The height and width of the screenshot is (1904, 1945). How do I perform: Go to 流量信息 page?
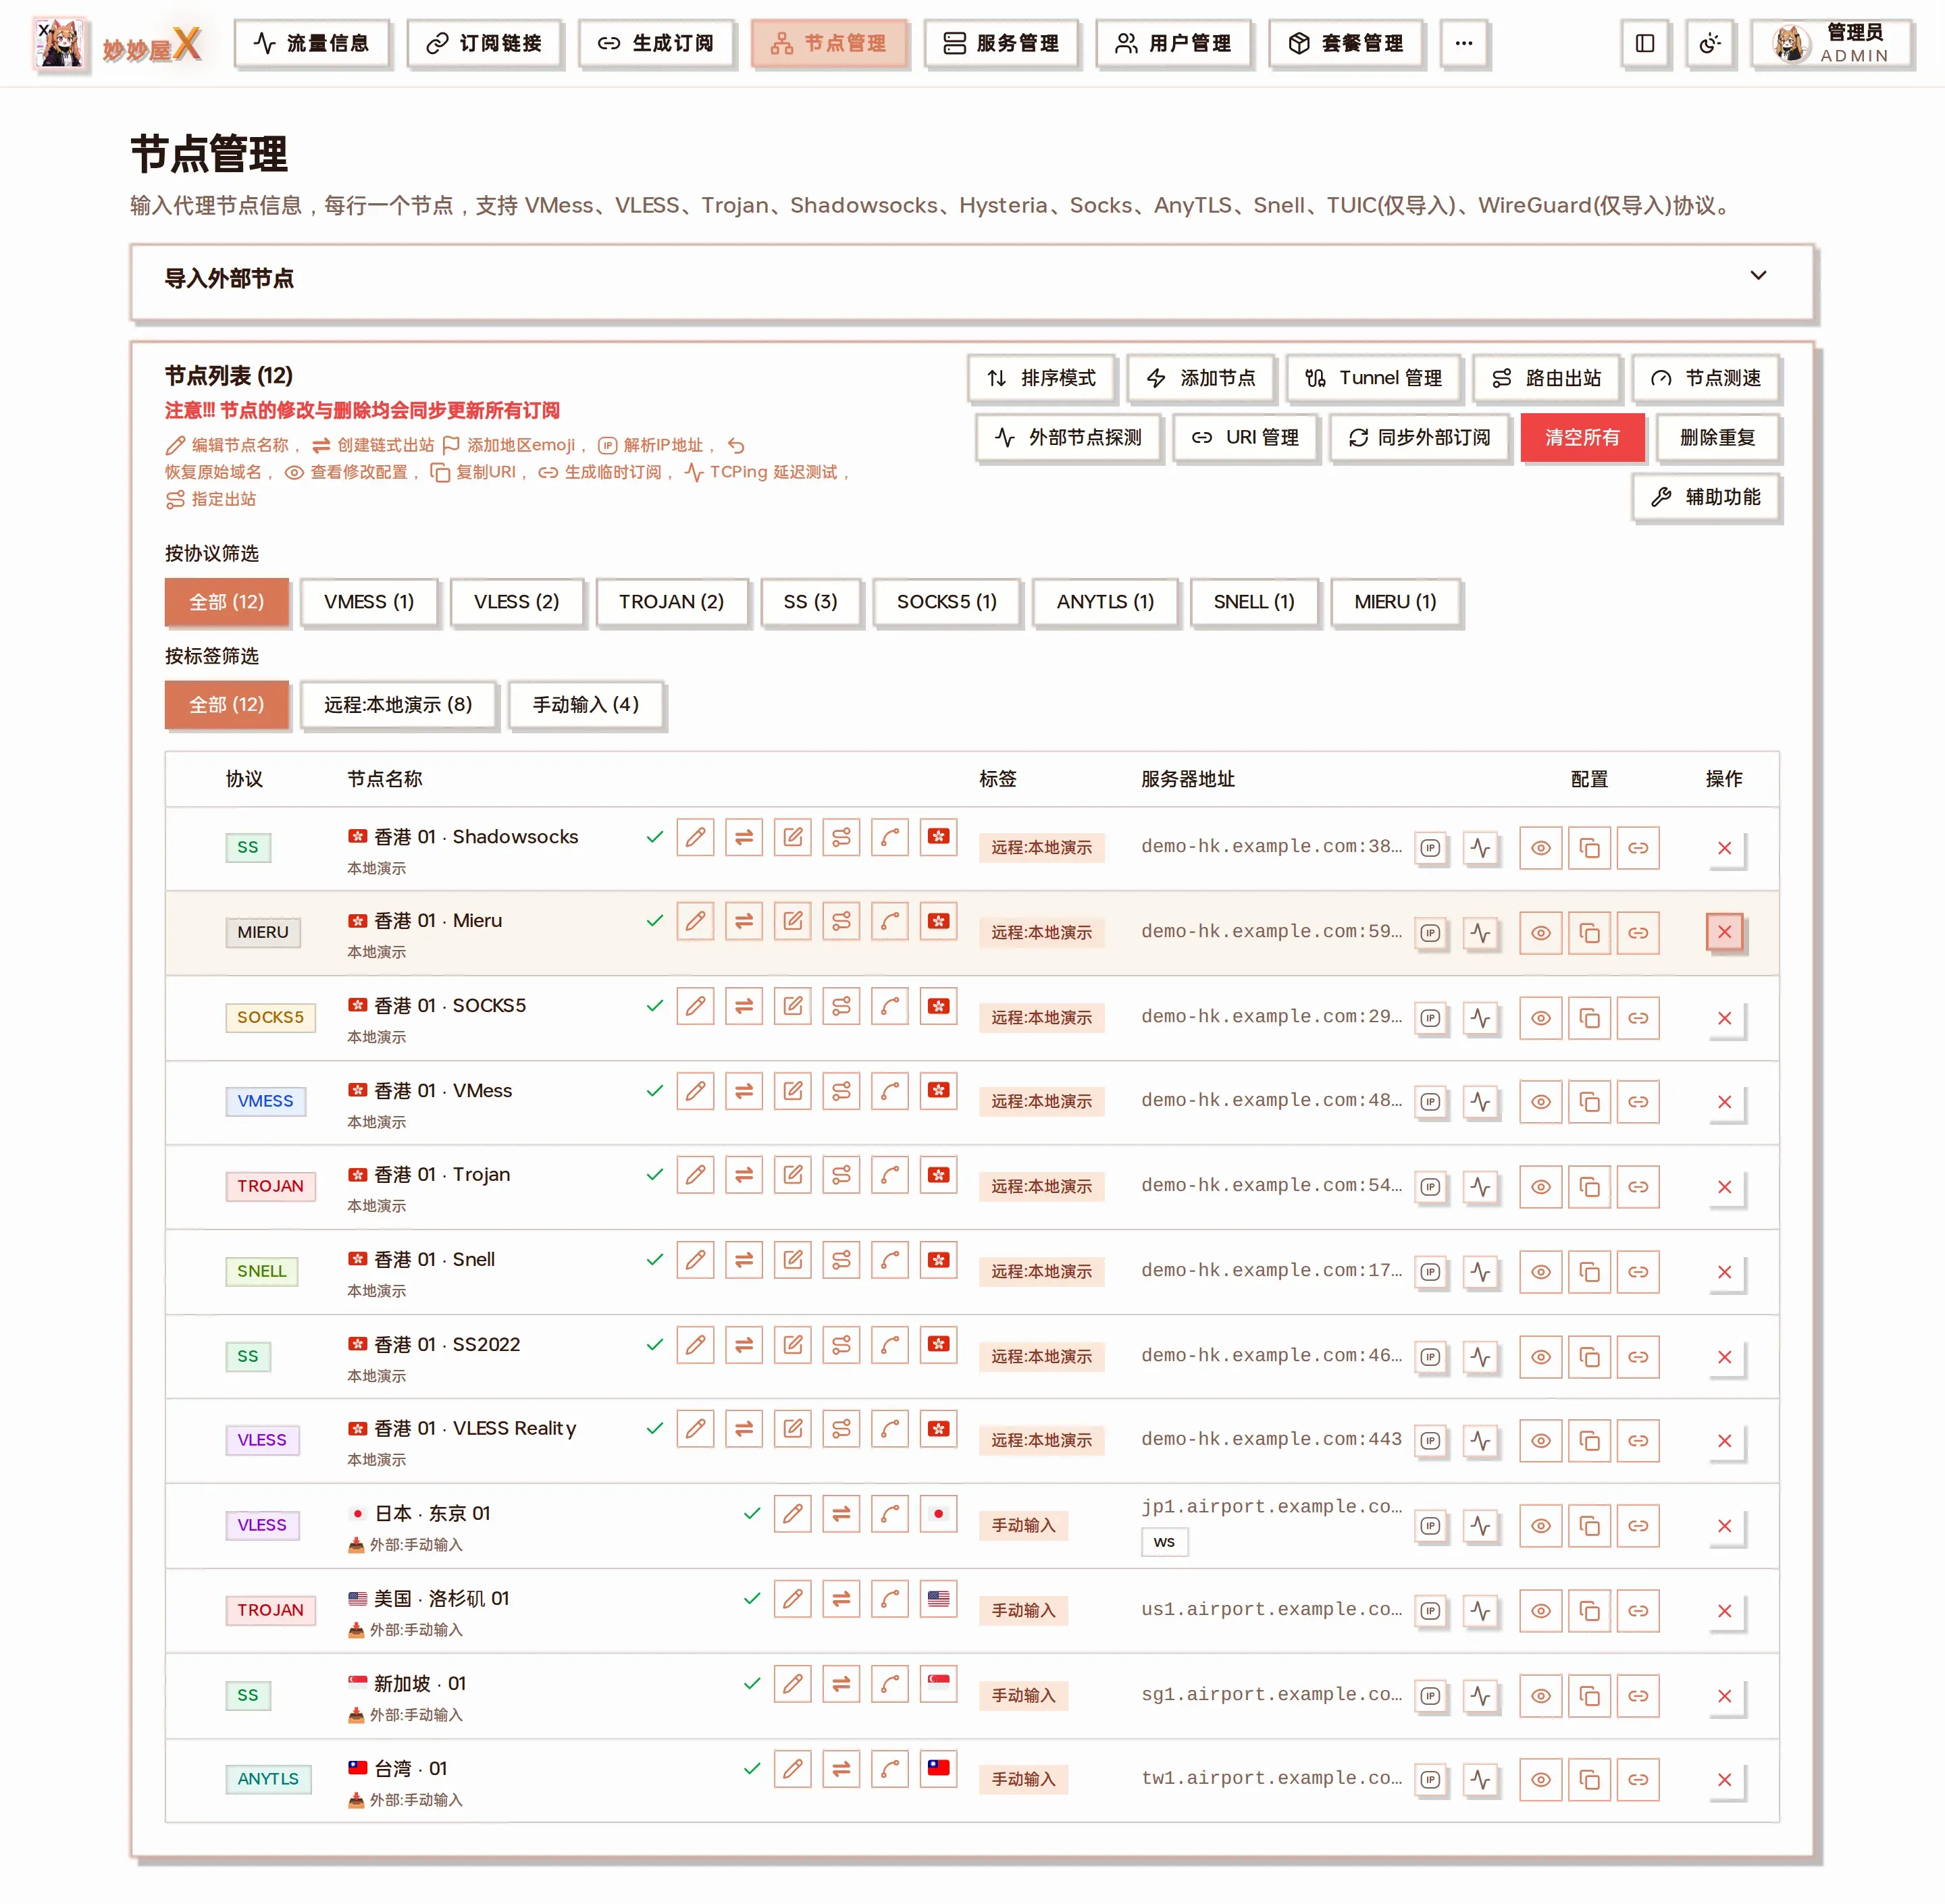[x=311, y=43]
